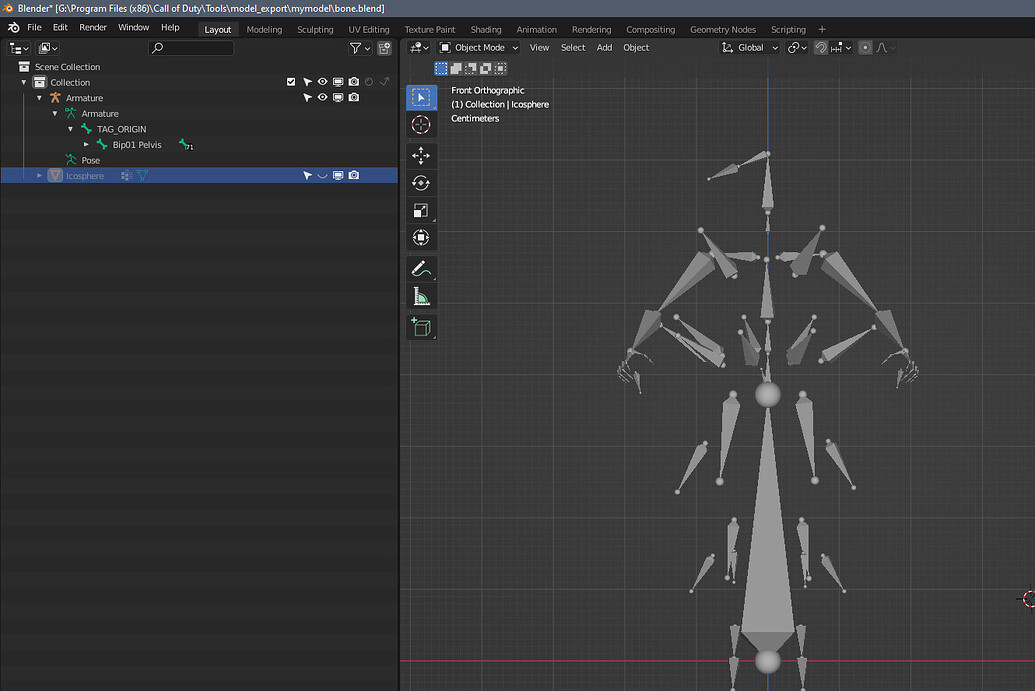Open 3D viewport editor type dropdown

[419, 48]
